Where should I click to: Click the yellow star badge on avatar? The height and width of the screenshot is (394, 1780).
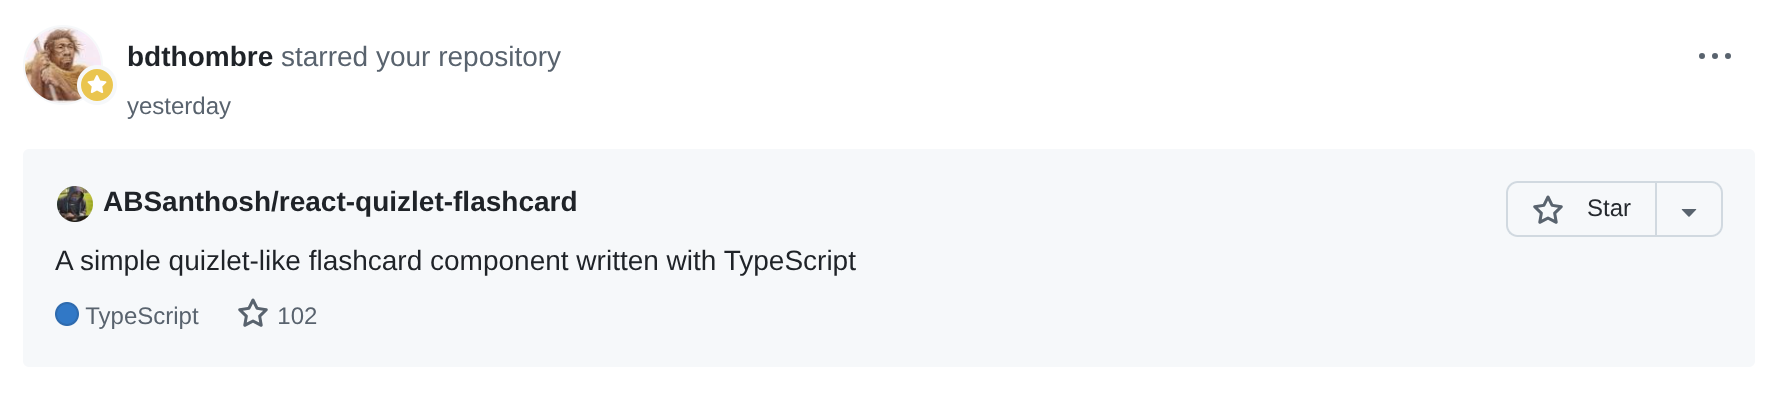click(97, 85)
